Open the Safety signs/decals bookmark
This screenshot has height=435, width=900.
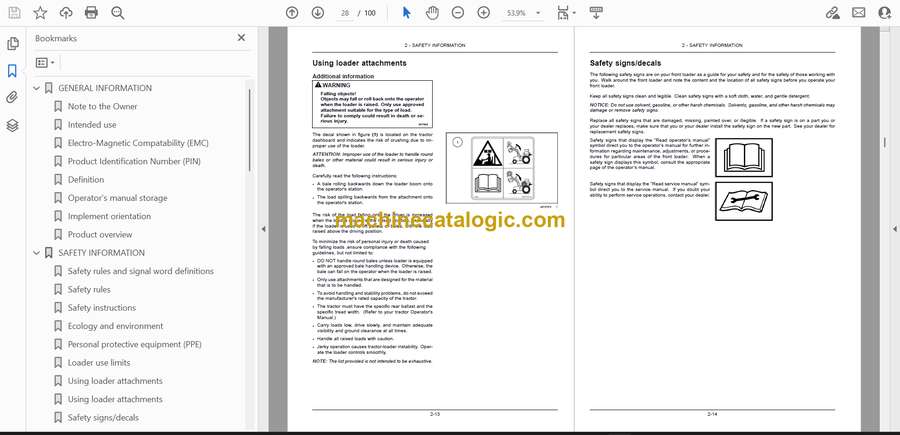[103, 418]
